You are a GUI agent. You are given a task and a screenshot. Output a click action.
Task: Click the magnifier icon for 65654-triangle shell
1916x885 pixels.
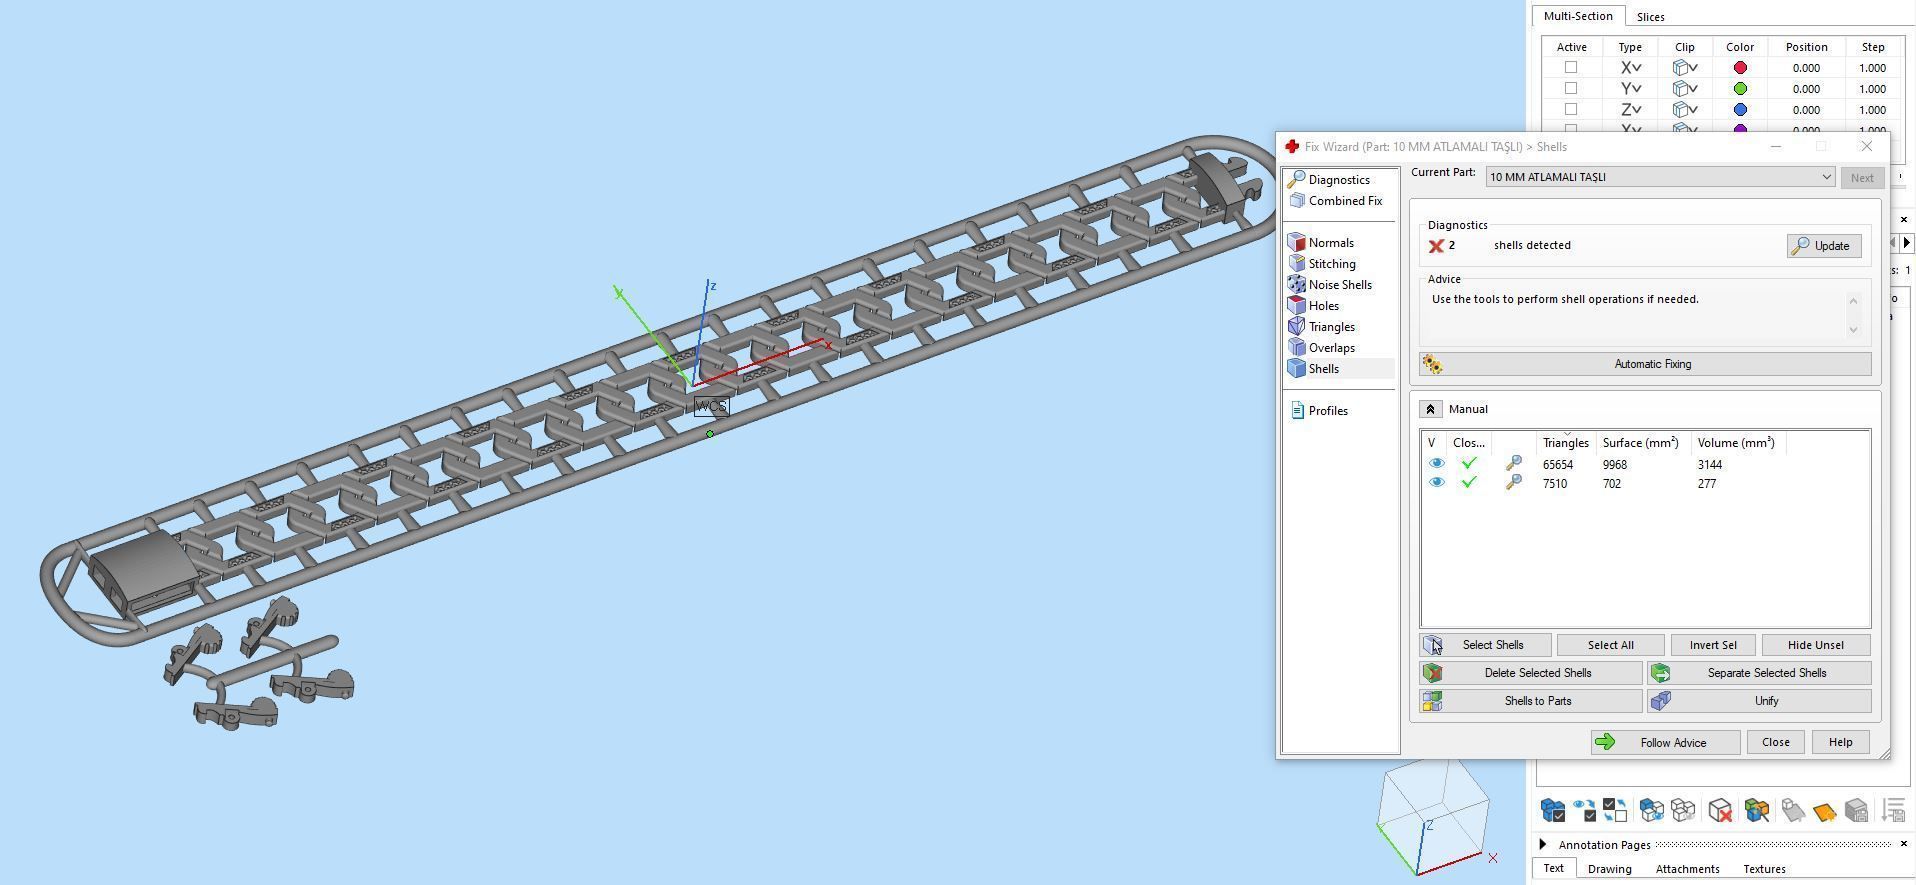tap(1513, 464)
